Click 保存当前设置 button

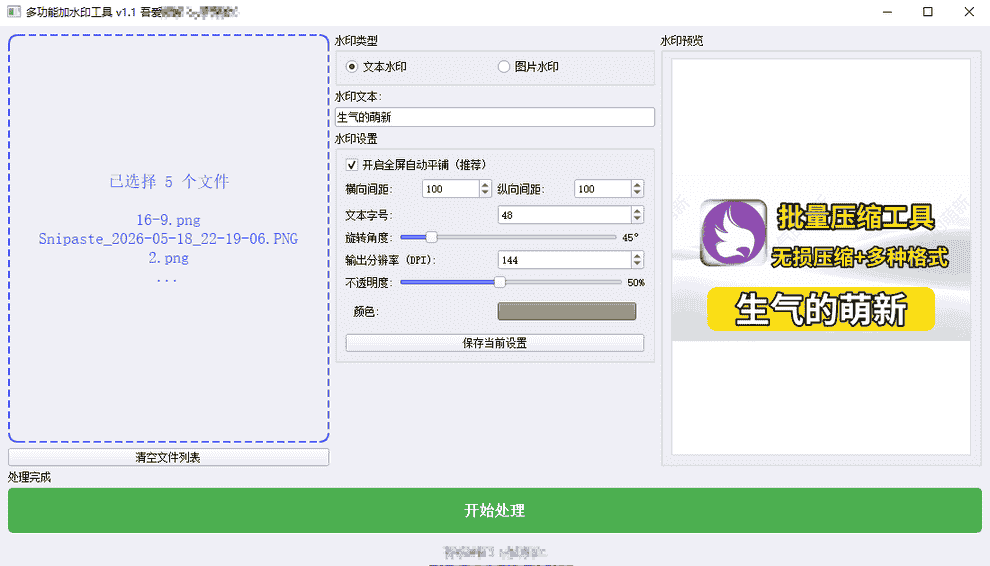[x=494, y=343]
